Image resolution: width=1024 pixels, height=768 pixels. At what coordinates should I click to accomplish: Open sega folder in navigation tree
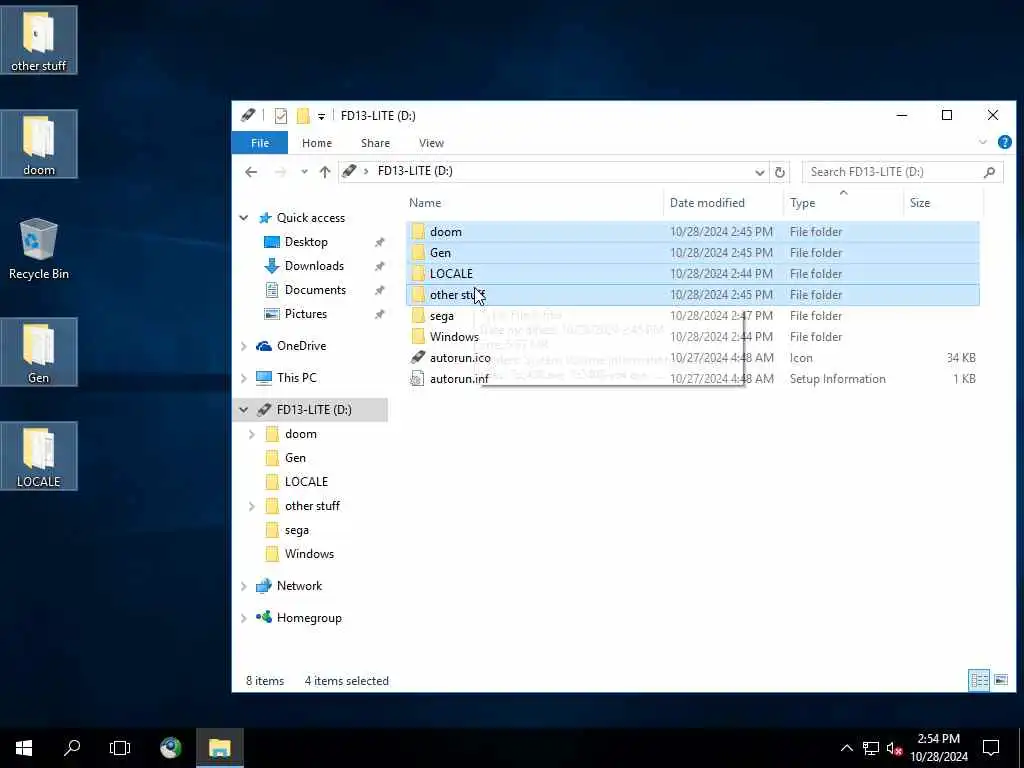pyautogui.click(x=296, y=530)
